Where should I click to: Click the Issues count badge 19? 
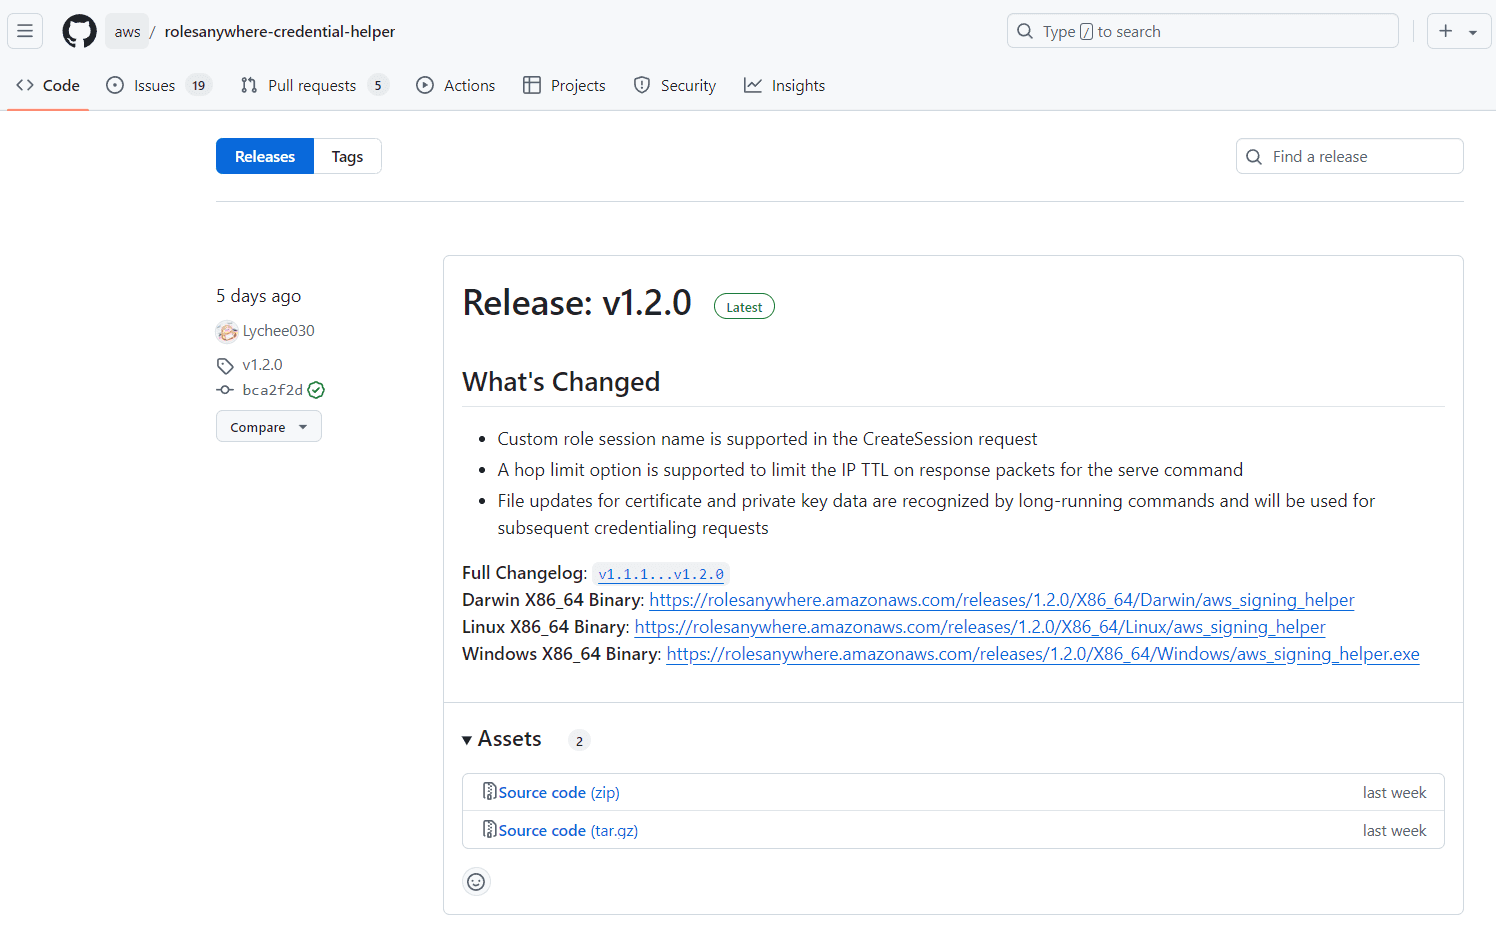pos(199,86)
